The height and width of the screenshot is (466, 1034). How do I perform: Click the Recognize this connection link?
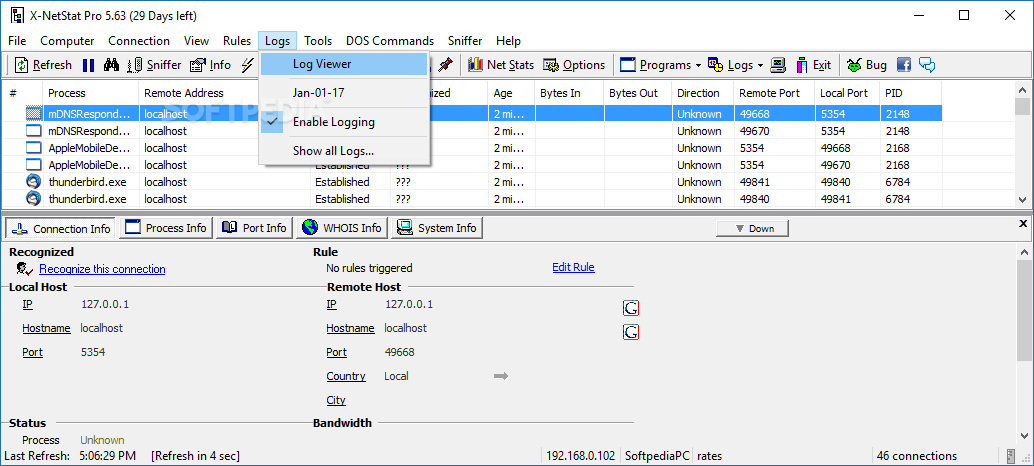102,269
